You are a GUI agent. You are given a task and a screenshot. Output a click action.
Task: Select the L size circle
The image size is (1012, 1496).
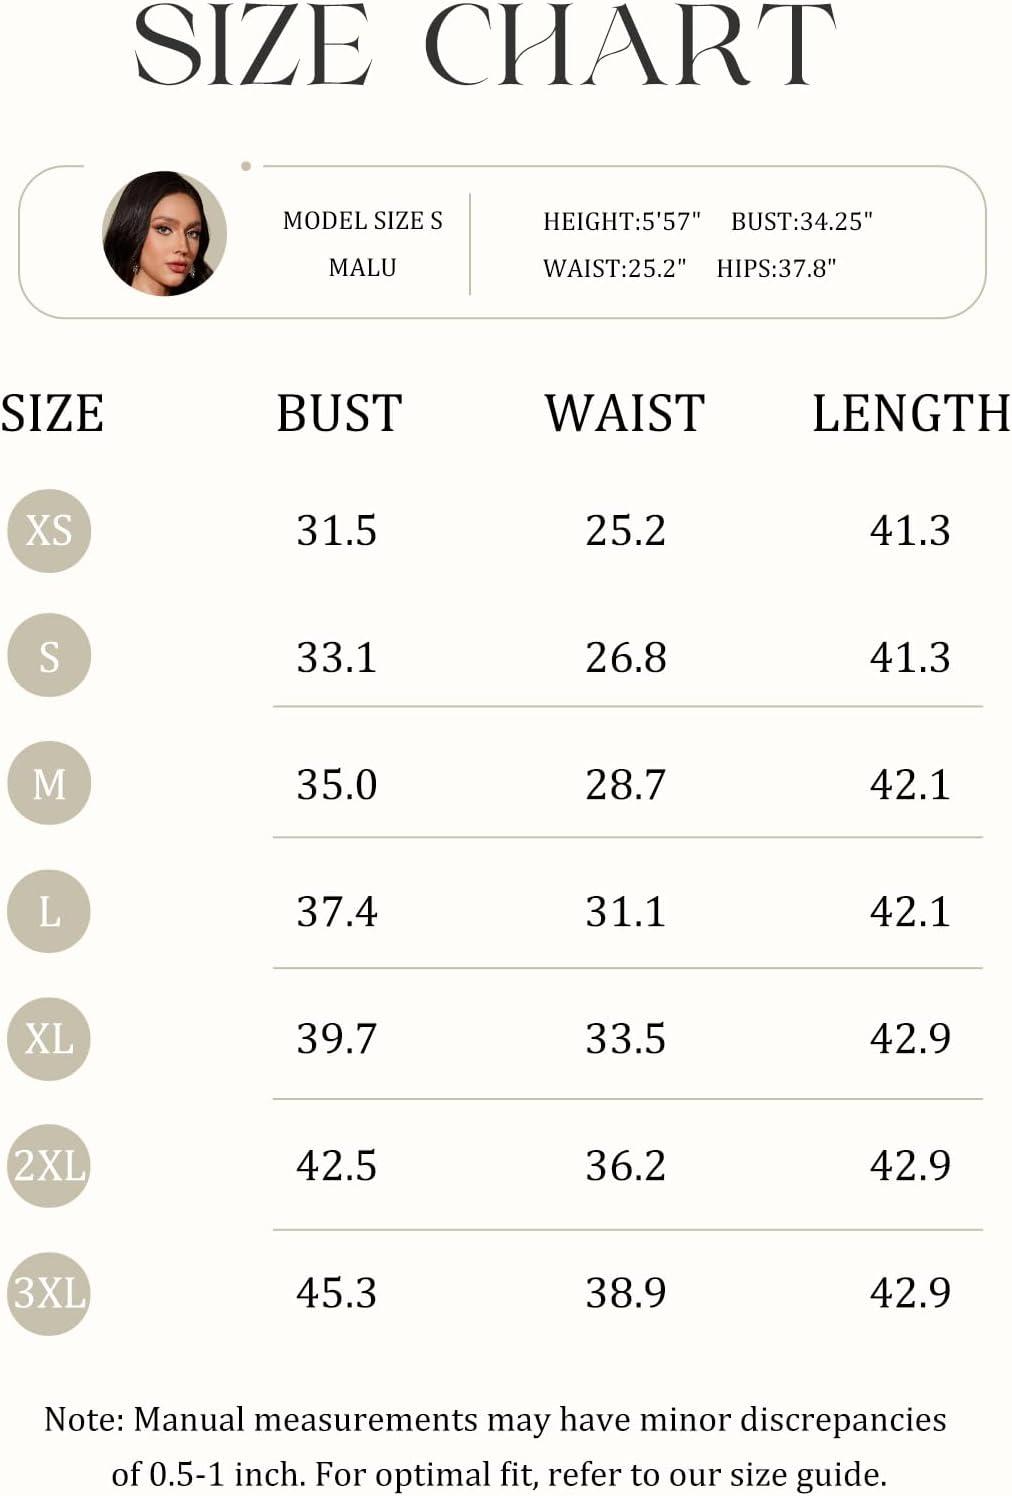point(49,911)
